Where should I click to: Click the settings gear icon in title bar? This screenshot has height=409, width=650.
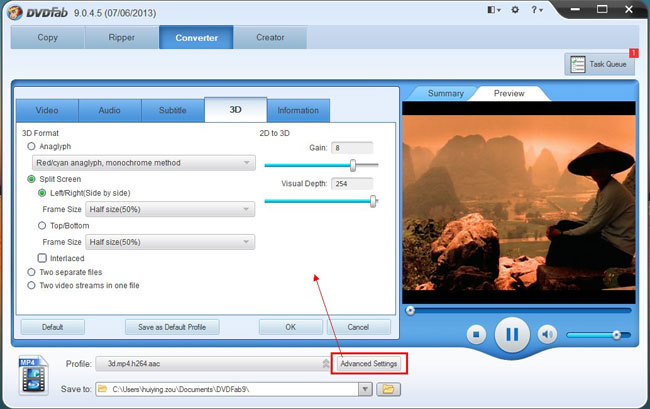(515, 10)
